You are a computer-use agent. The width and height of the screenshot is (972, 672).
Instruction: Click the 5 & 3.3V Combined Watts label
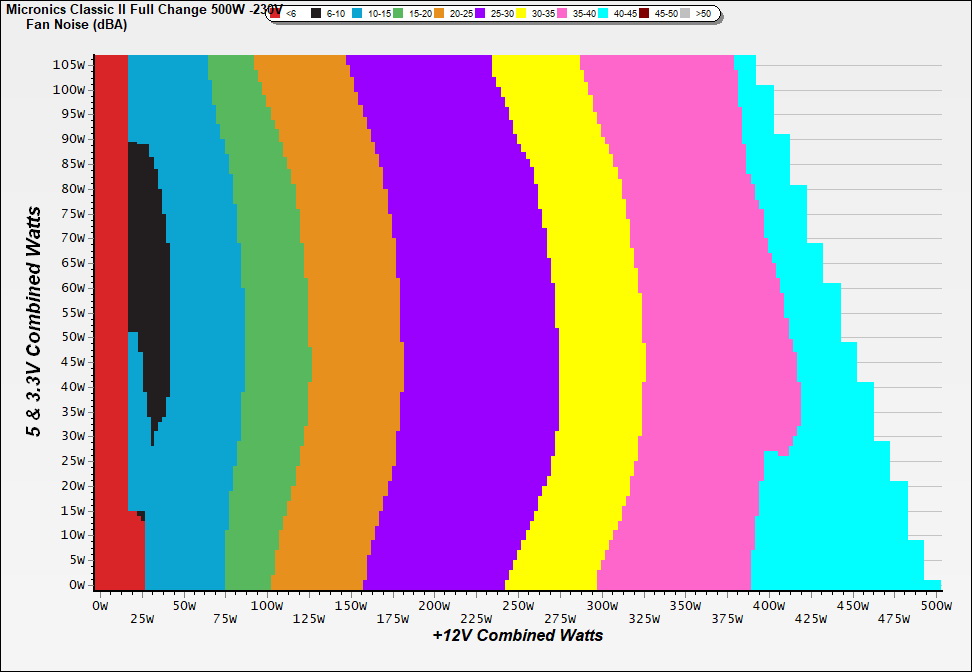point(35,322)
